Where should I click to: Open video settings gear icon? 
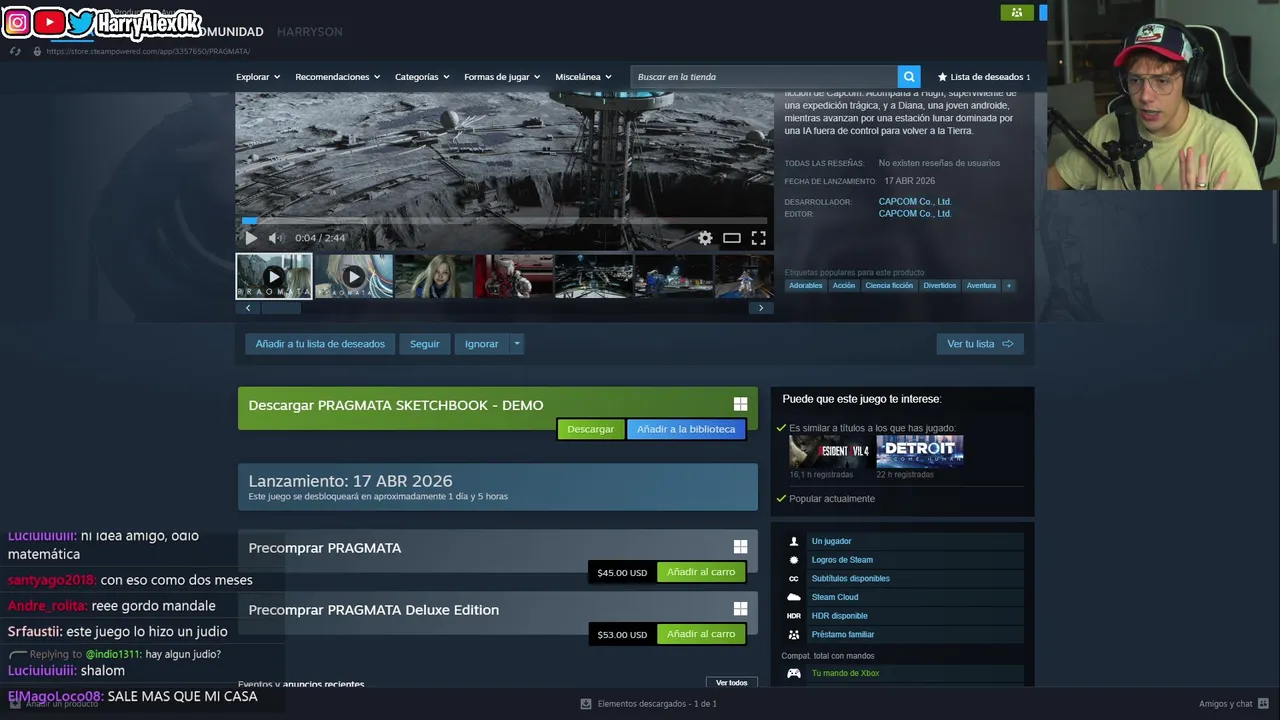(x=705, y=238)
